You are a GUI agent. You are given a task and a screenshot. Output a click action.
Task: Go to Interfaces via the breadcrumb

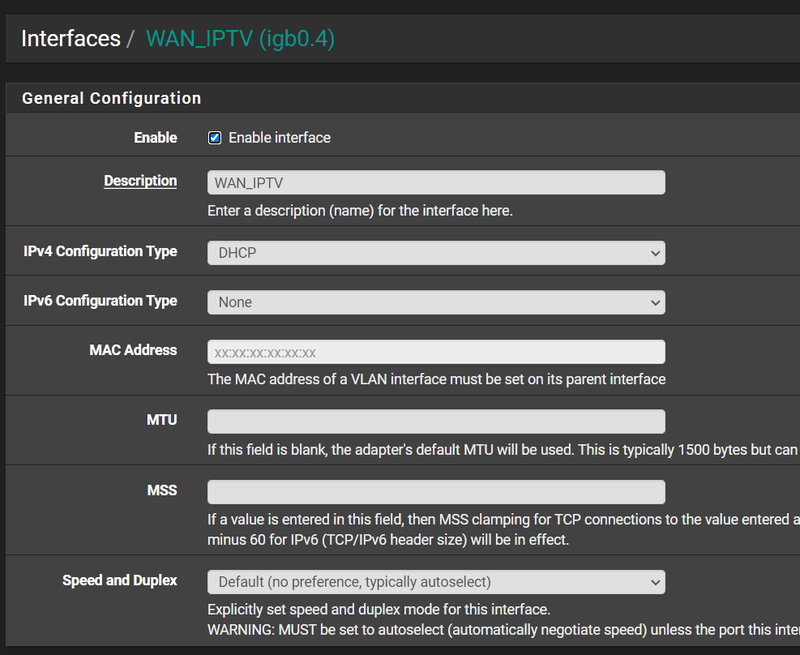click(70, 39)
